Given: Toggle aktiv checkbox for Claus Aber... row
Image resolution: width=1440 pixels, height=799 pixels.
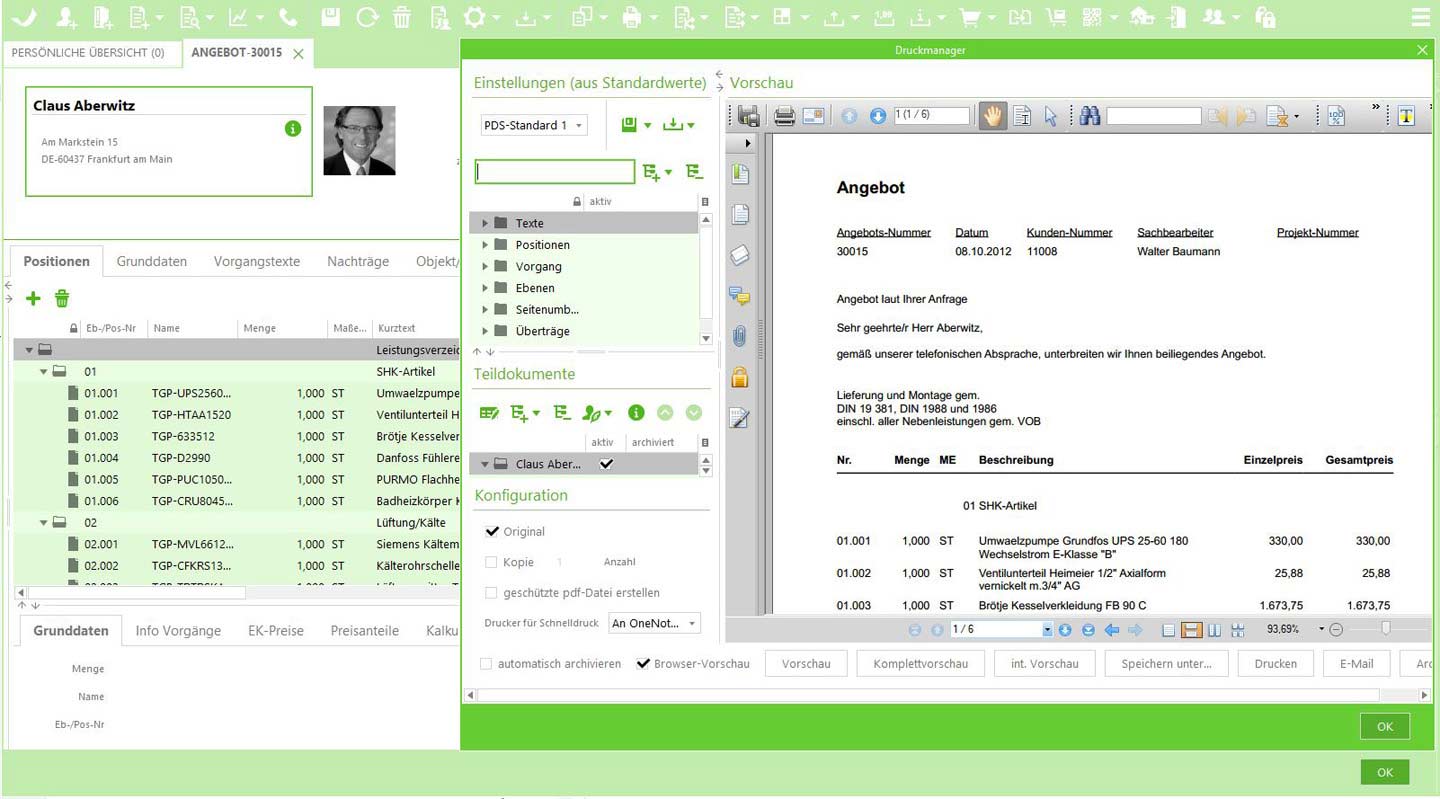Looking at the screenshot, I should click(605, 464).
